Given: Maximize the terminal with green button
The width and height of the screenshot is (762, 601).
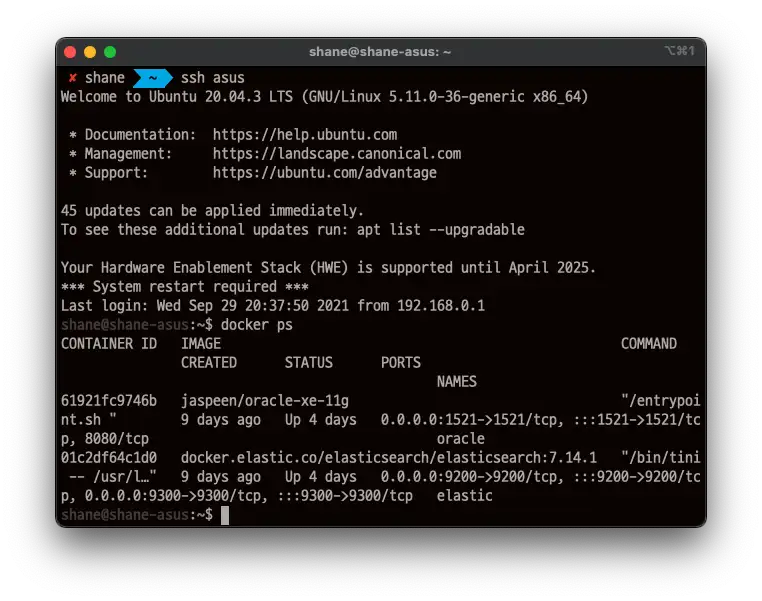Looking at the screenshot, I should tap(110, 52).
